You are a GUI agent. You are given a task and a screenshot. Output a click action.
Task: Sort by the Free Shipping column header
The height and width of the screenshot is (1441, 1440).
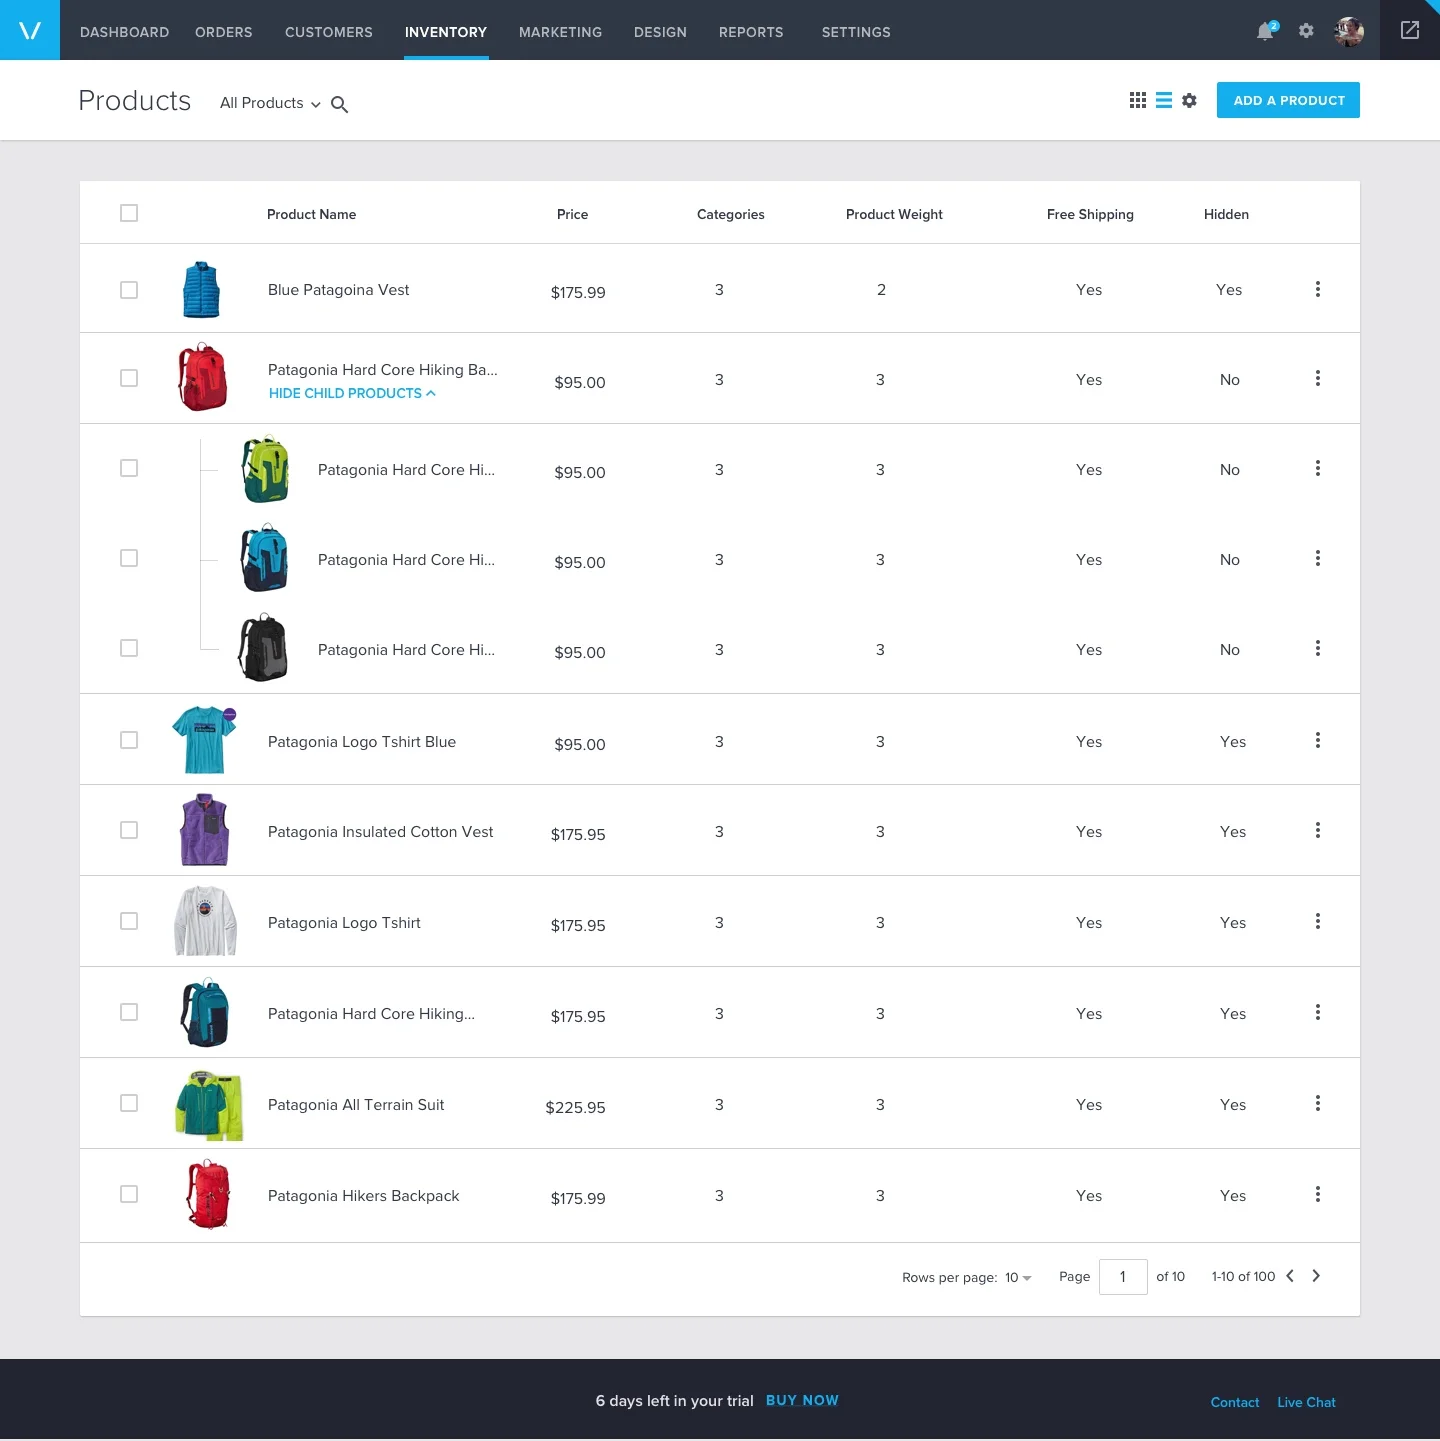[1090, 214]
